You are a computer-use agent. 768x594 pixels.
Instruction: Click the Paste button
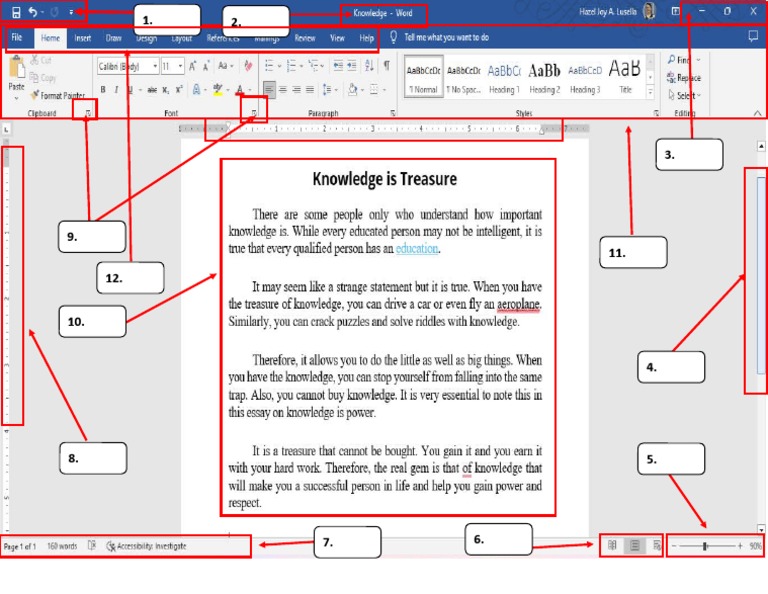(16, 76)
